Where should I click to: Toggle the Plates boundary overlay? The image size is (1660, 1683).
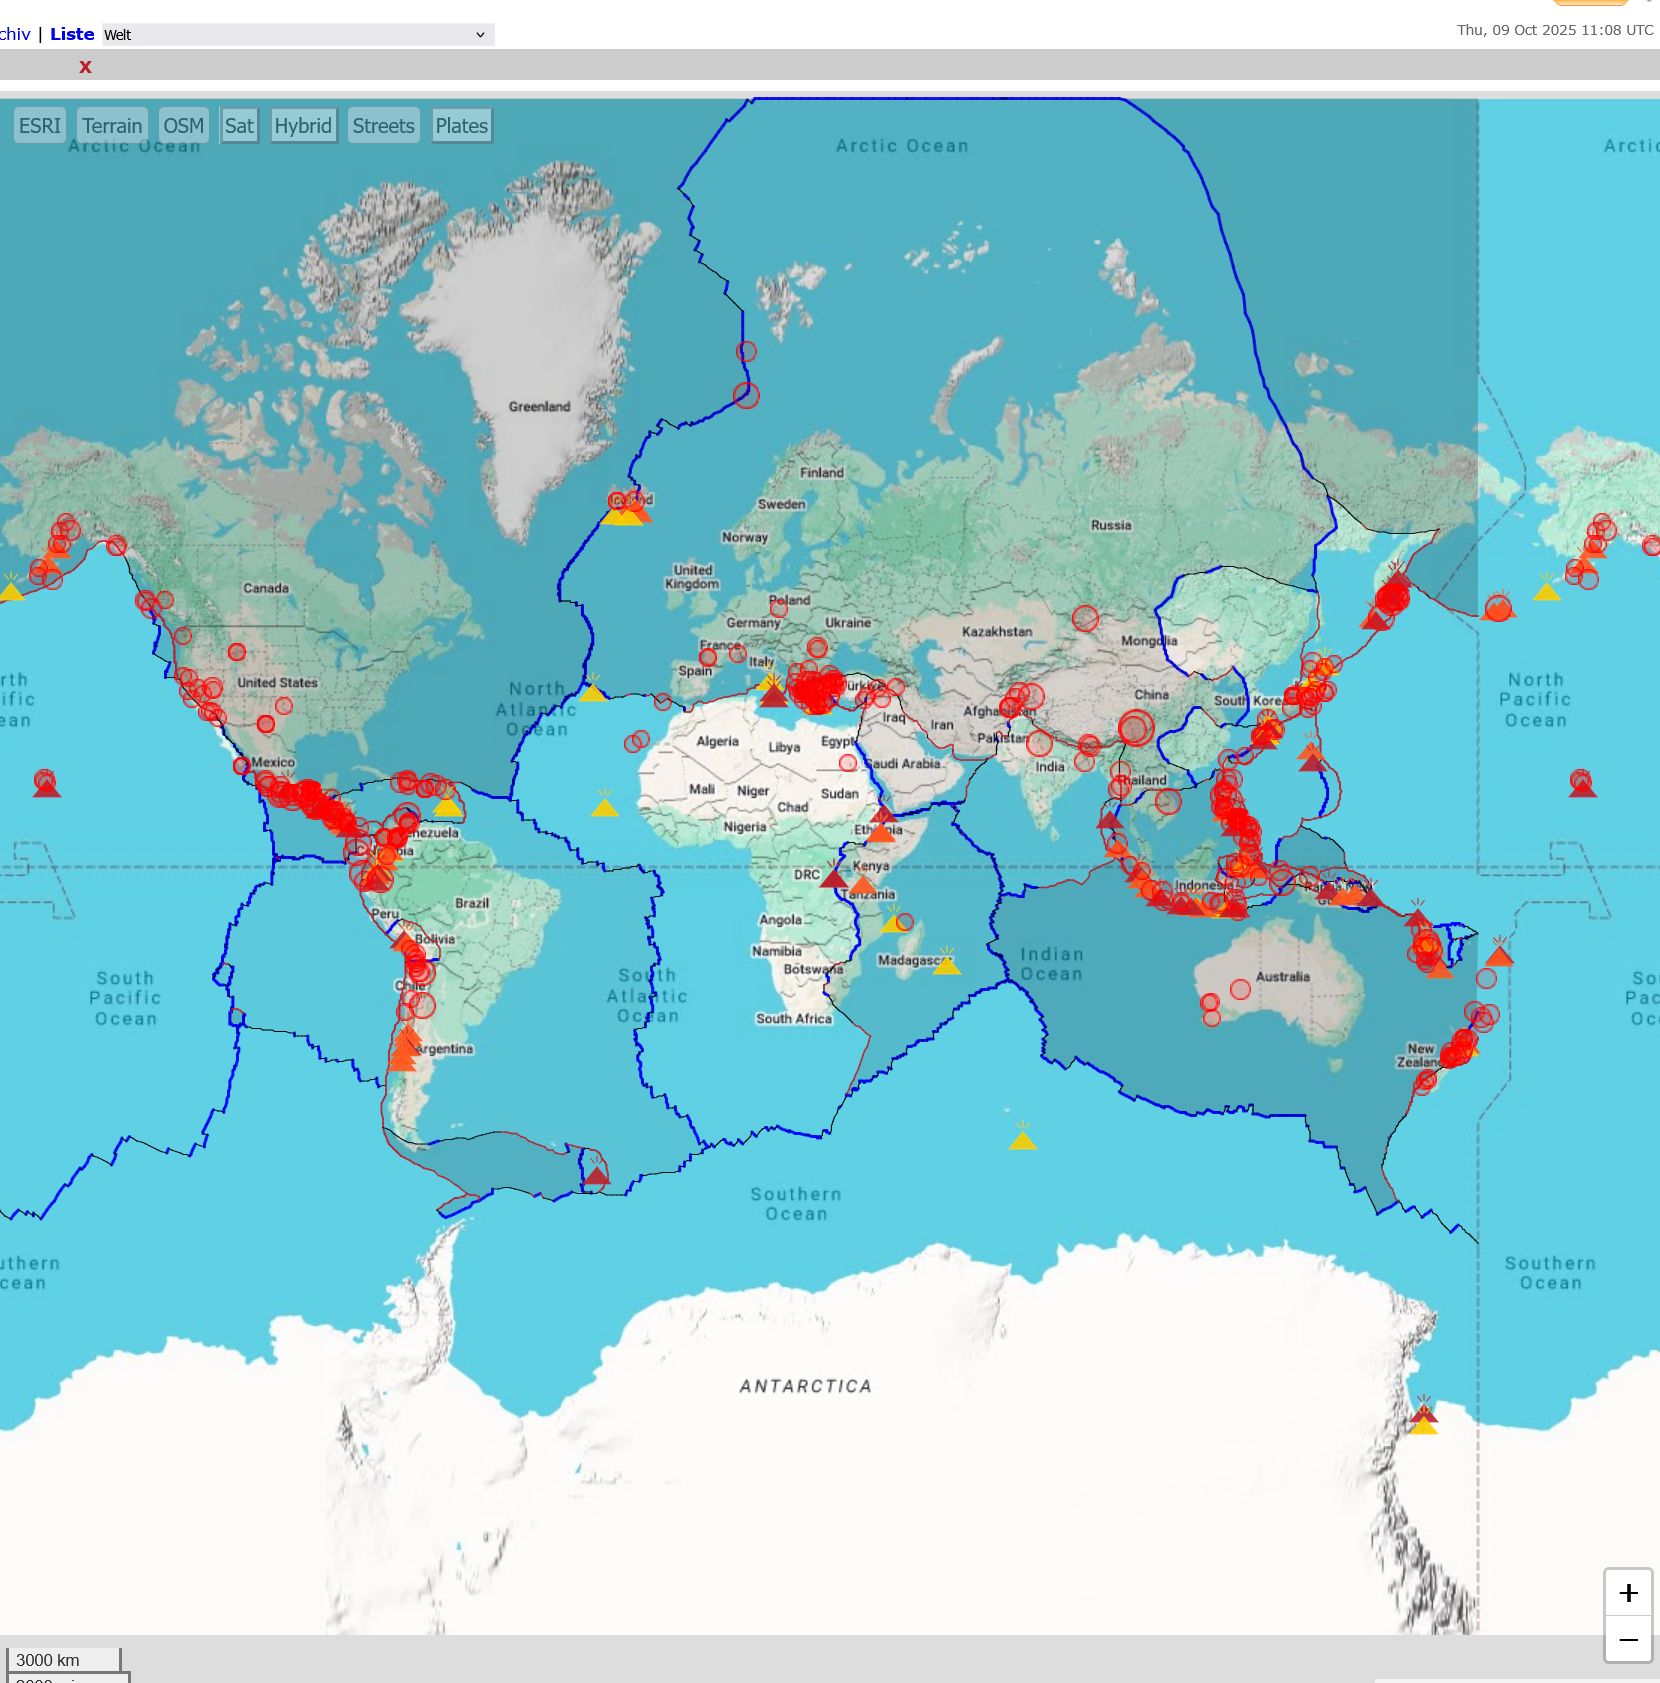461,126
